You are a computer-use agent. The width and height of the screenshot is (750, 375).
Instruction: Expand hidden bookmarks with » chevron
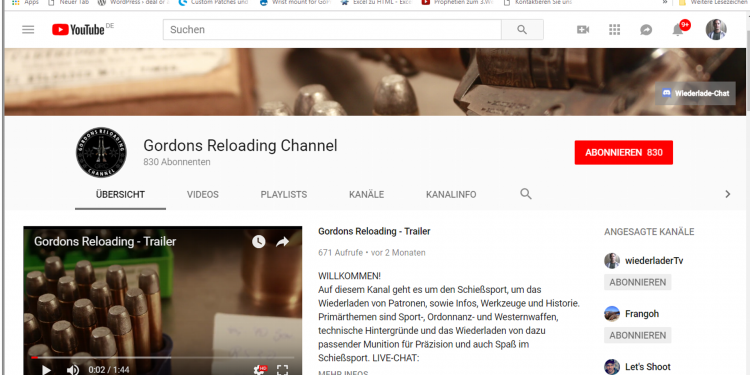[x=665, y=2]
